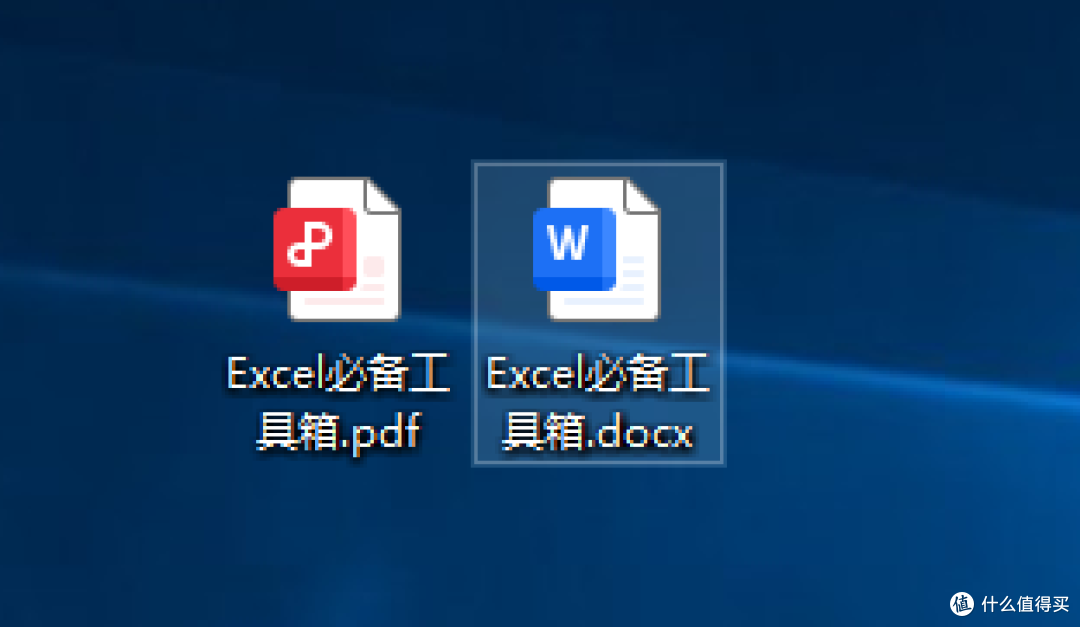1080x627 pixels.
Task: Select the red PDF file icon
Action: pos(337,249)
